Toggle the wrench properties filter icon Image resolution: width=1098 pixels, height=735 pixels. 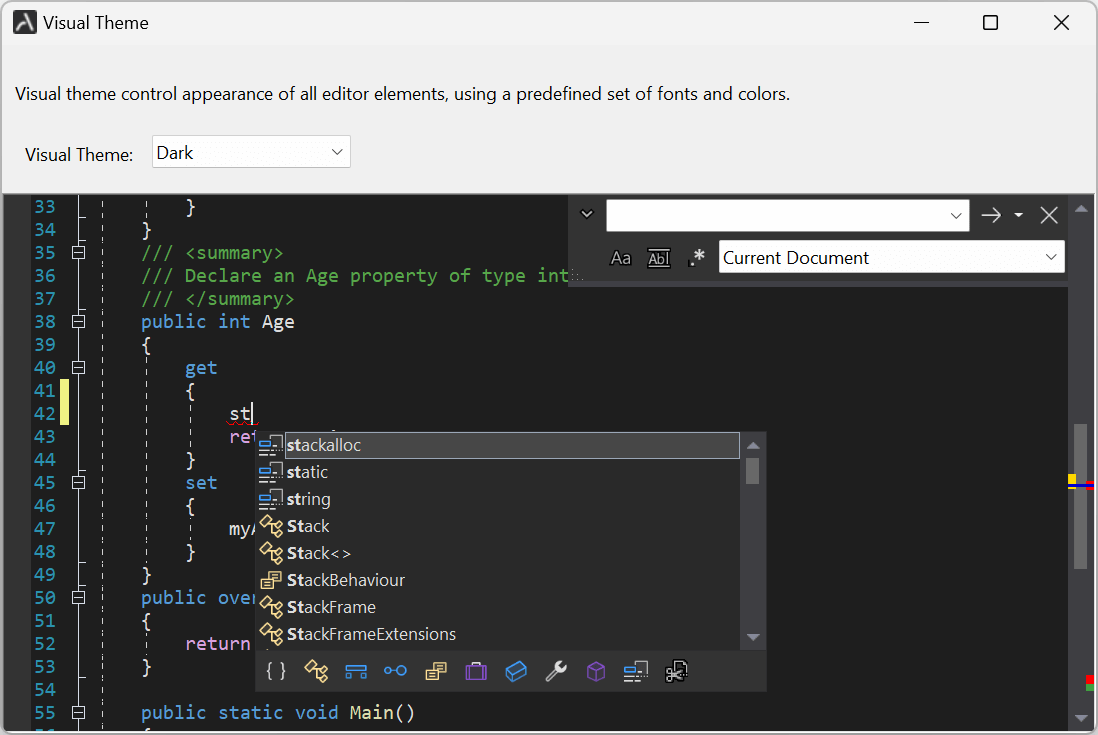point(556,671)
